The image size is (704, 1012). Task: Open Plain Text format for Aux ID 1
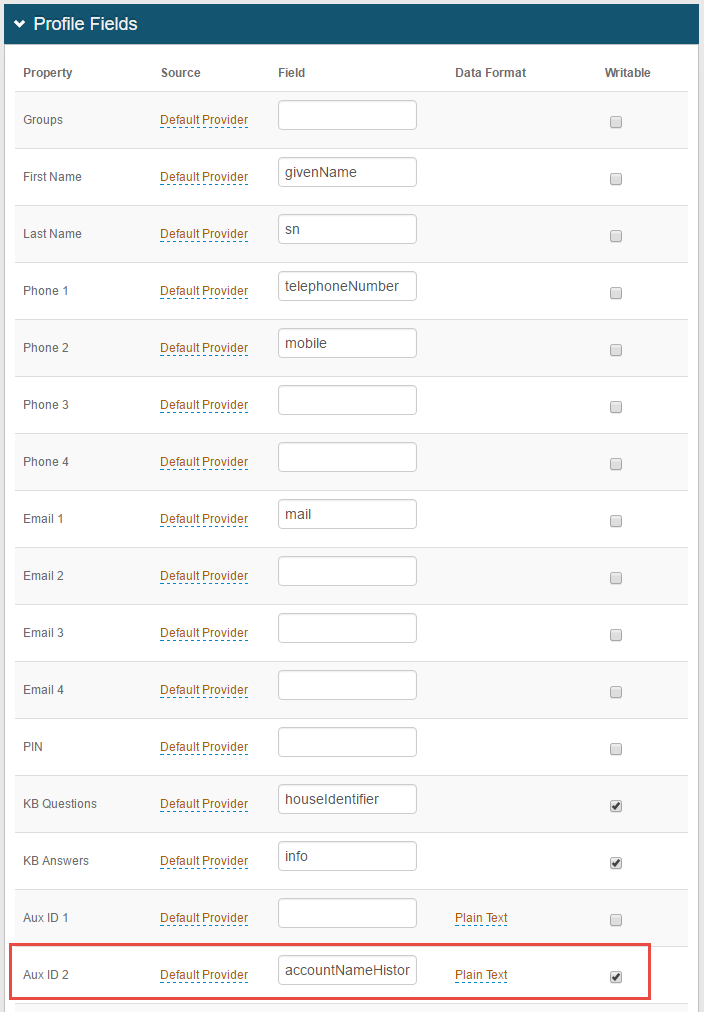(481, 918)
